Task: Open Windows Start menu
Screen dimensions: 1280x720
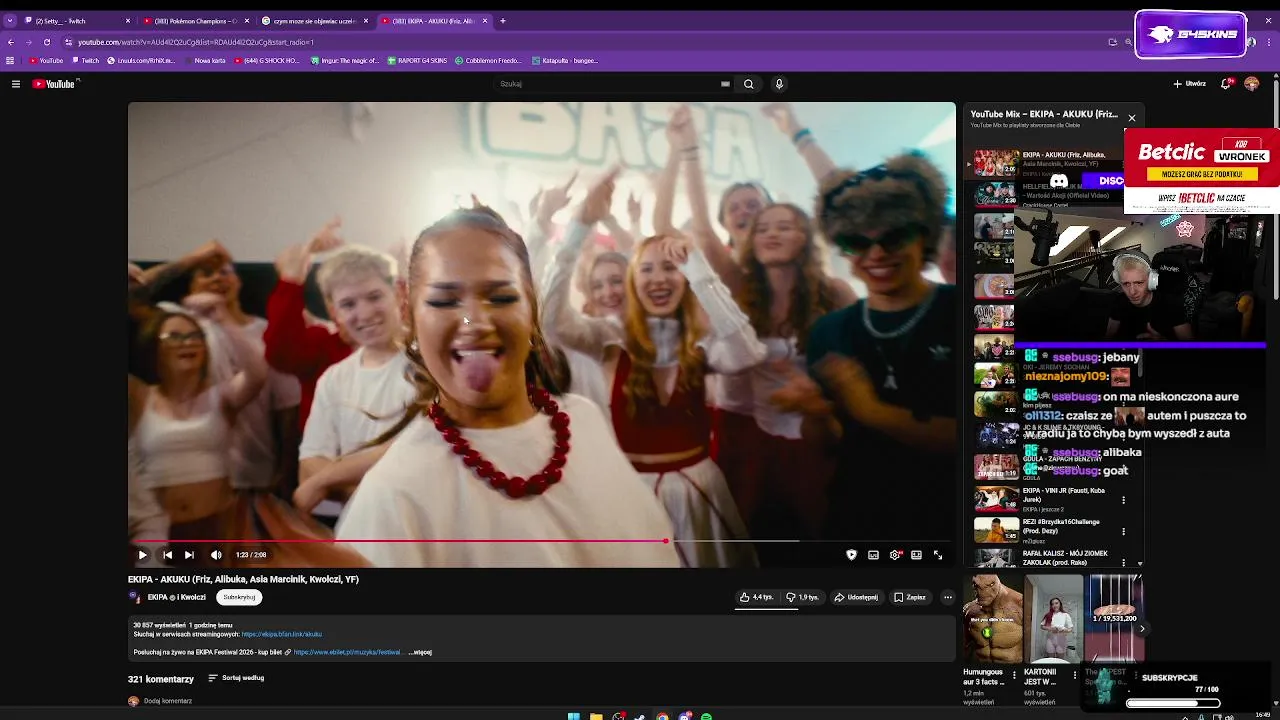Action: coord(574,716)
